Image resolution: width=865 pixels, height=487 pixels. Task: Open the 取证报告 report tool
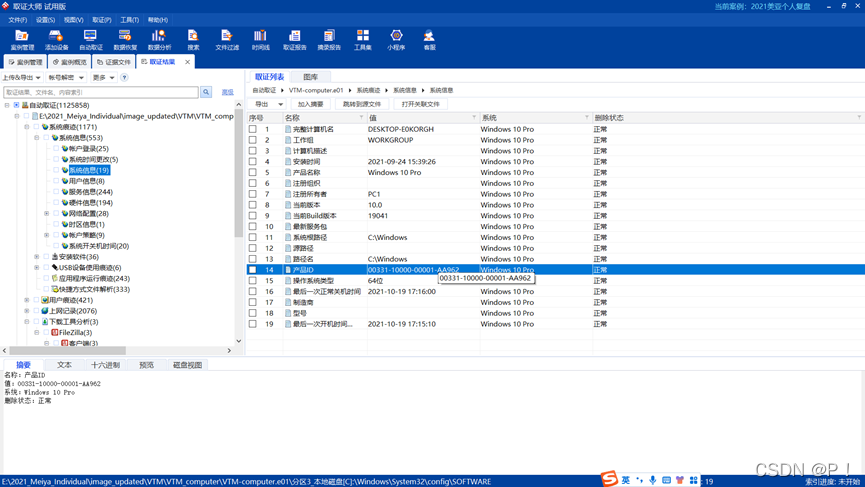pos(295,40)
